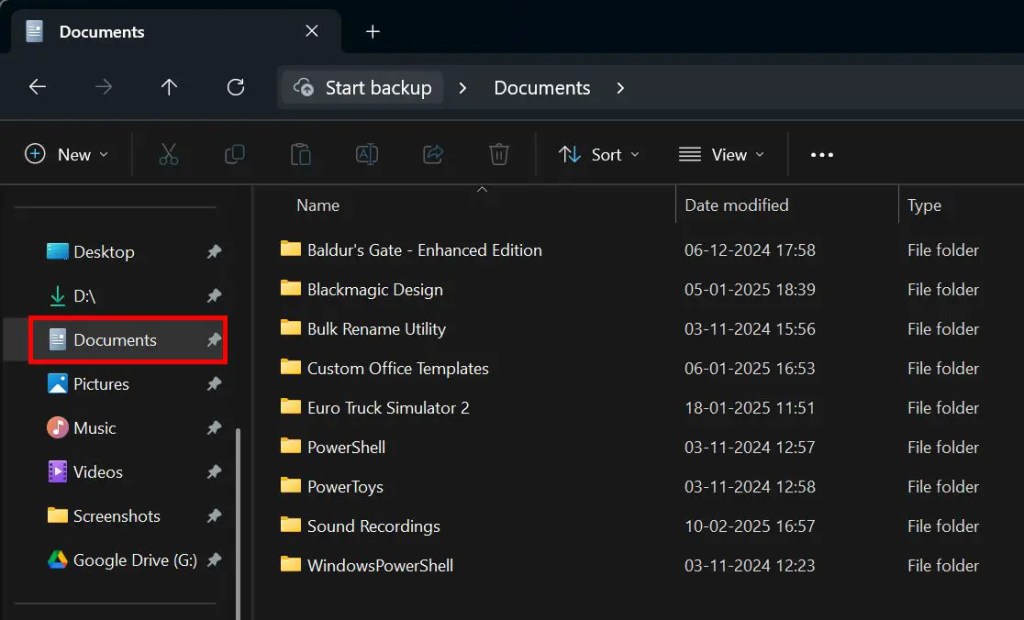
Task: Open the See more ellipsis menu
Action: click(822, 155)
